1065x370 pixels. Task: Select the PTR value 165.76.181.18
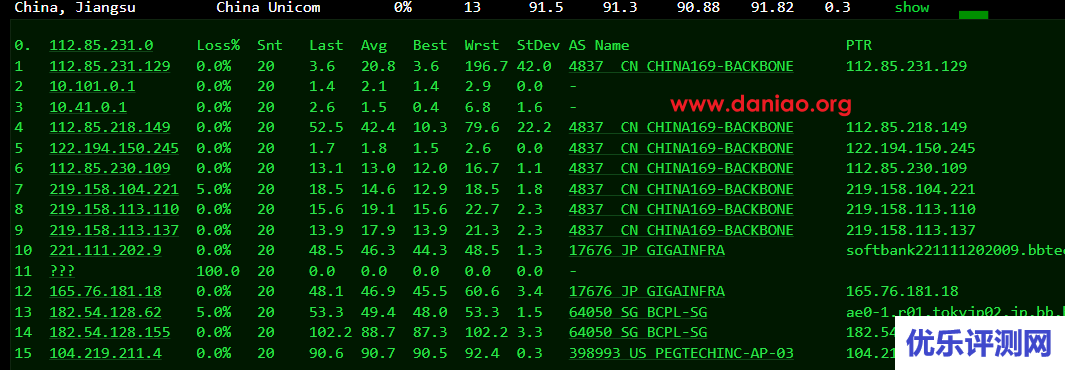[x=902, y=291]
